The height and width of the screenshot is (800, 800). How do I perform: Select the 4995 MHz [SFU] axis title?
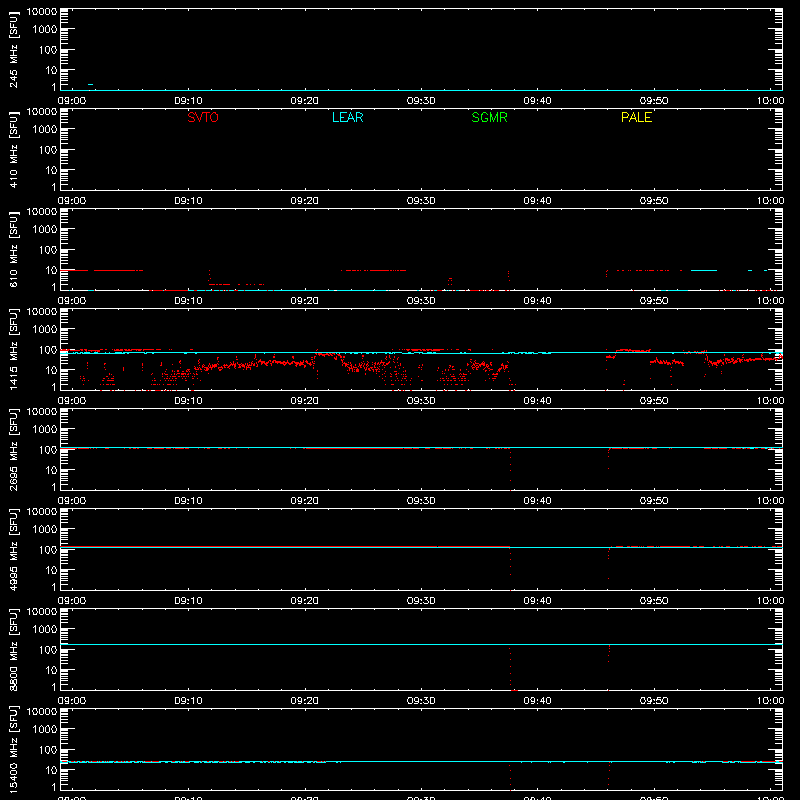[14, 549]
